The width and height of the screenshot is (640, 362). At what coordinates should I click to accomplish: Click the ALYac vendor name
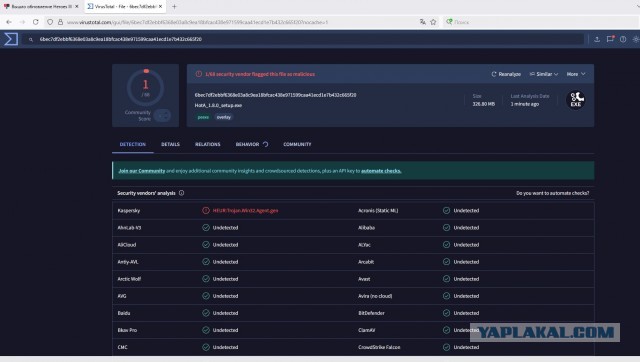click(364, 245)
